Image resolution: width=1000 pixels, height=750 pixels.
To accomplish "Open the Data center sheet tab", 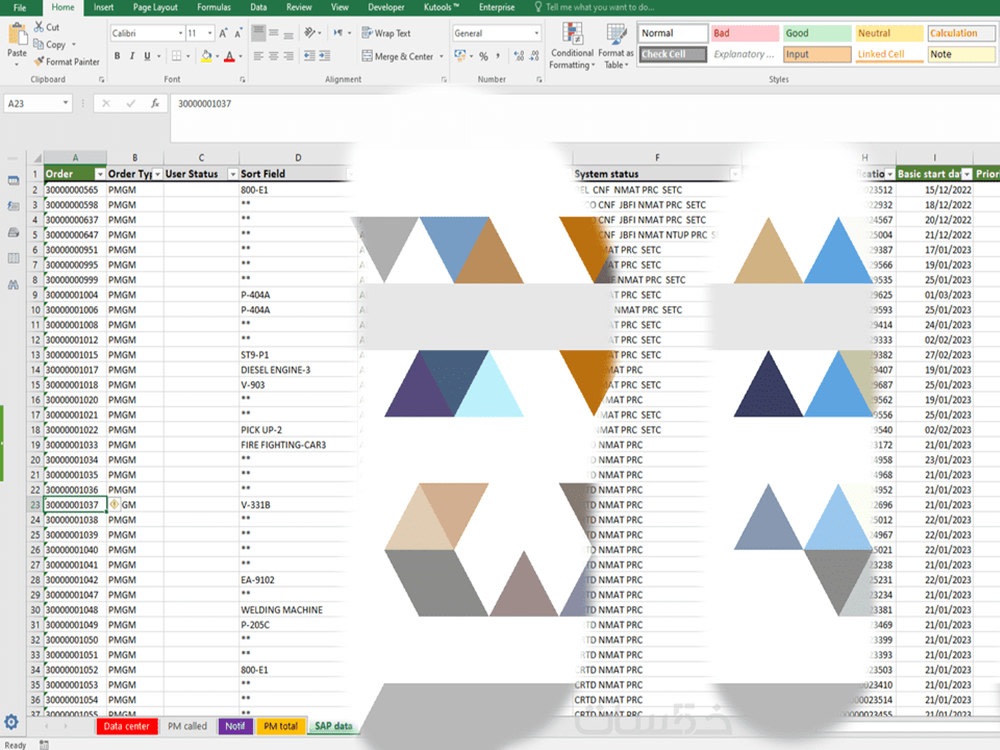I will coord(126,726).
